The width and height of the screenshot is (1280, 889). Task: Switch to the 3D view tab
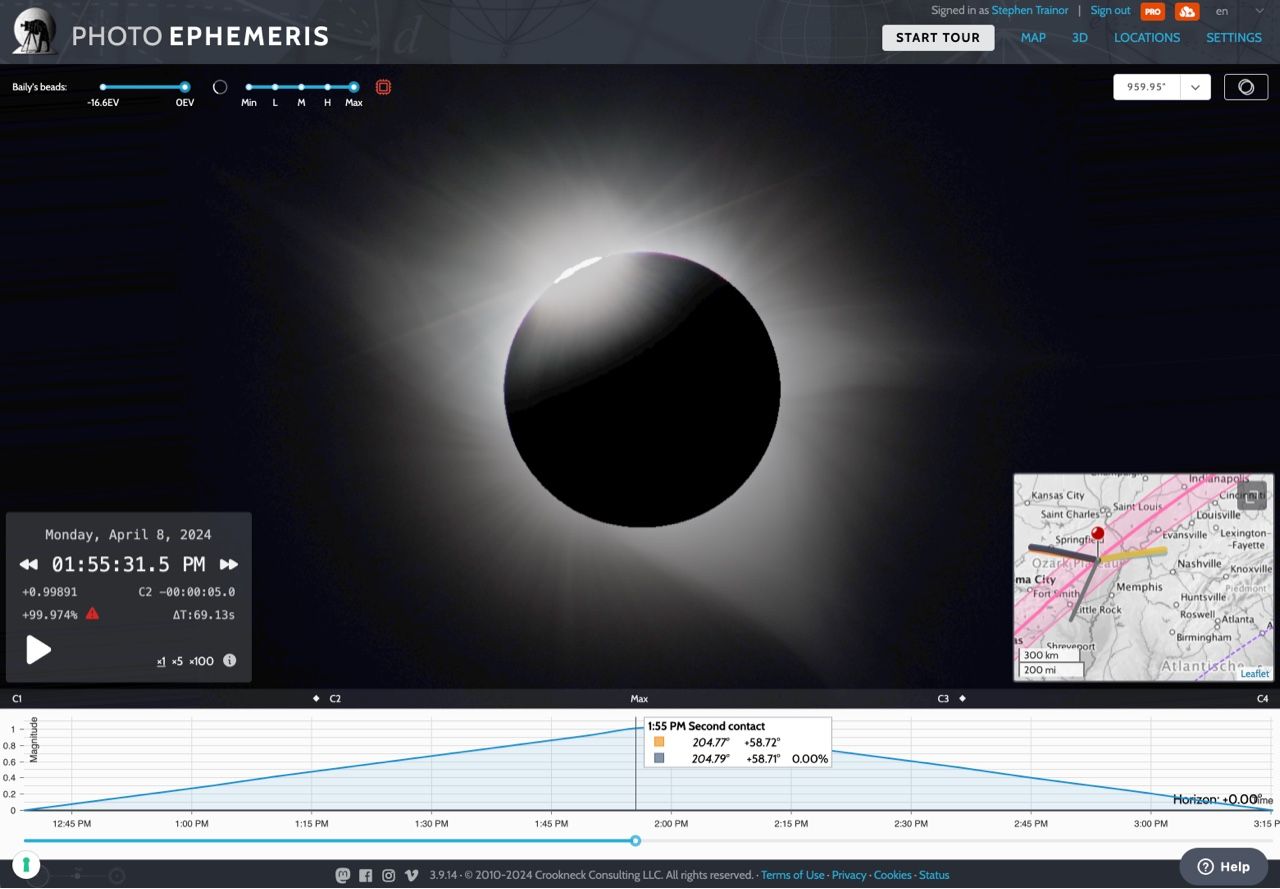click(1080, 38)
